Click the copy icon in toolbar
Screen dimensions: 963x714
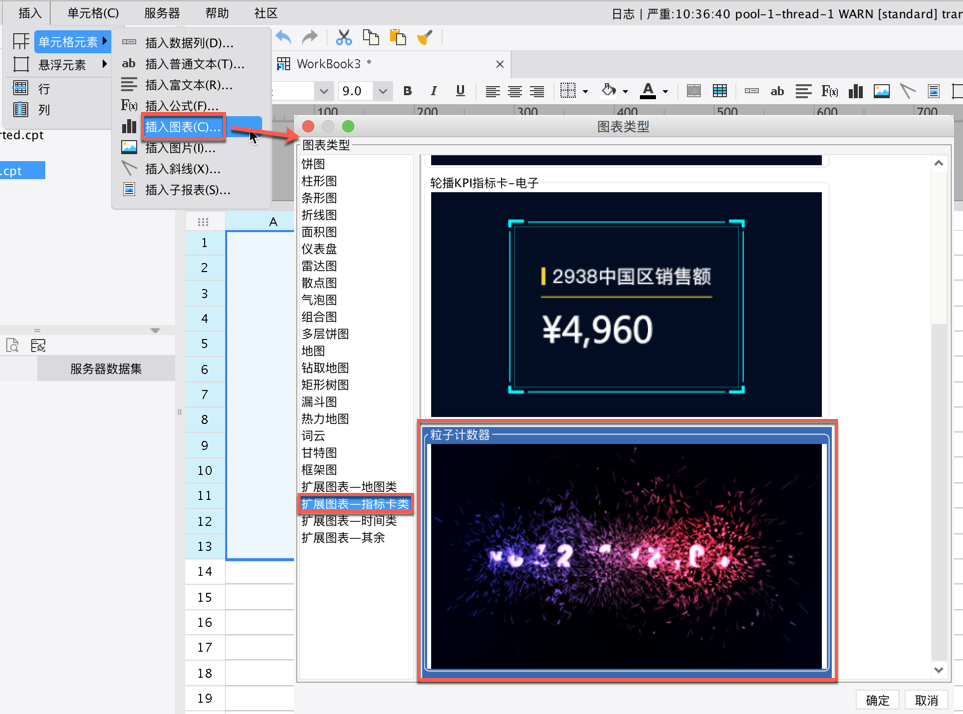(371, 37)
